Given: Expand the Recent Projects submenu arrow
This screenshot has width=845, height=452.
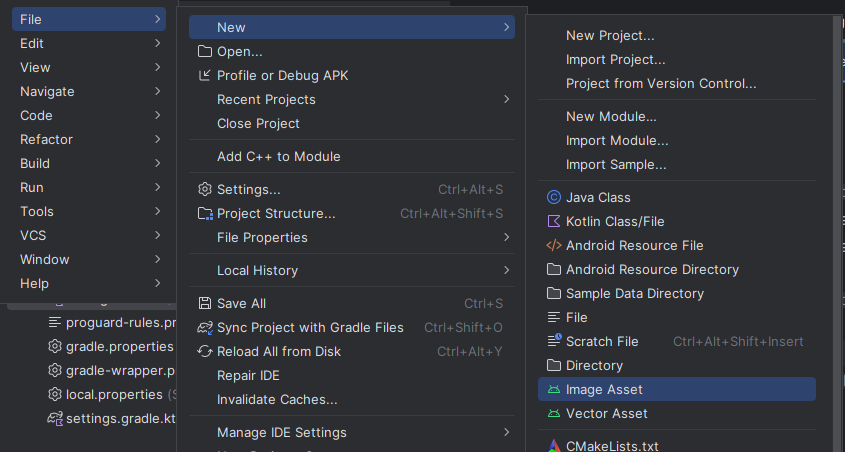Looking at the screenshot, I should pos(506,99).
